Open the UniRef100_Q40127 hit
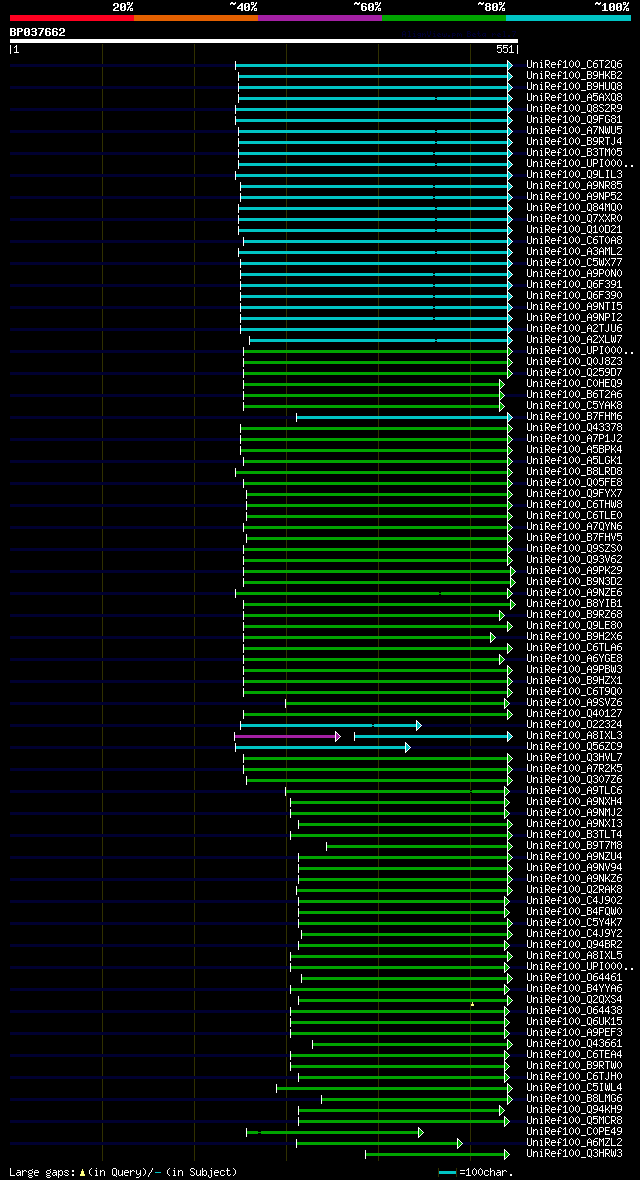 574,713
